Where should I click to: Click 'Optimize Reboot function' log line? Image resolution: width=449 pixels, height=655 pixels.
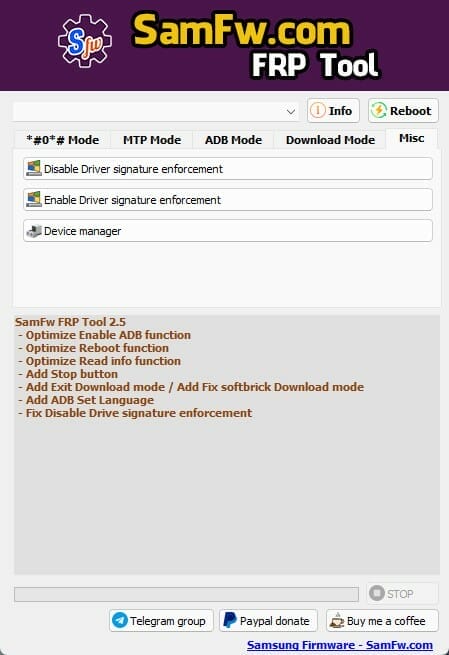pyautogui.click(x=93, y=348)
